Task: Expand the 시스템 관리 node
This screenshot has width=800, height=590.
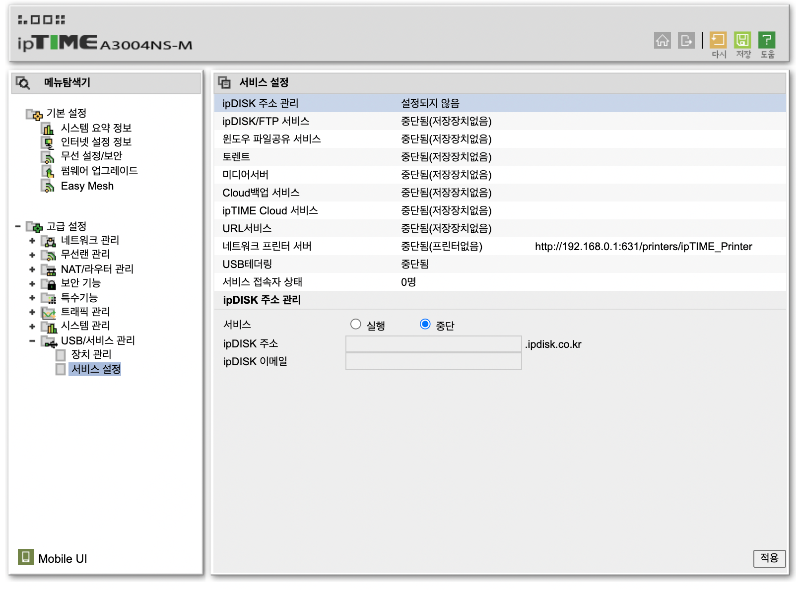Action: [x=32, y=326]
